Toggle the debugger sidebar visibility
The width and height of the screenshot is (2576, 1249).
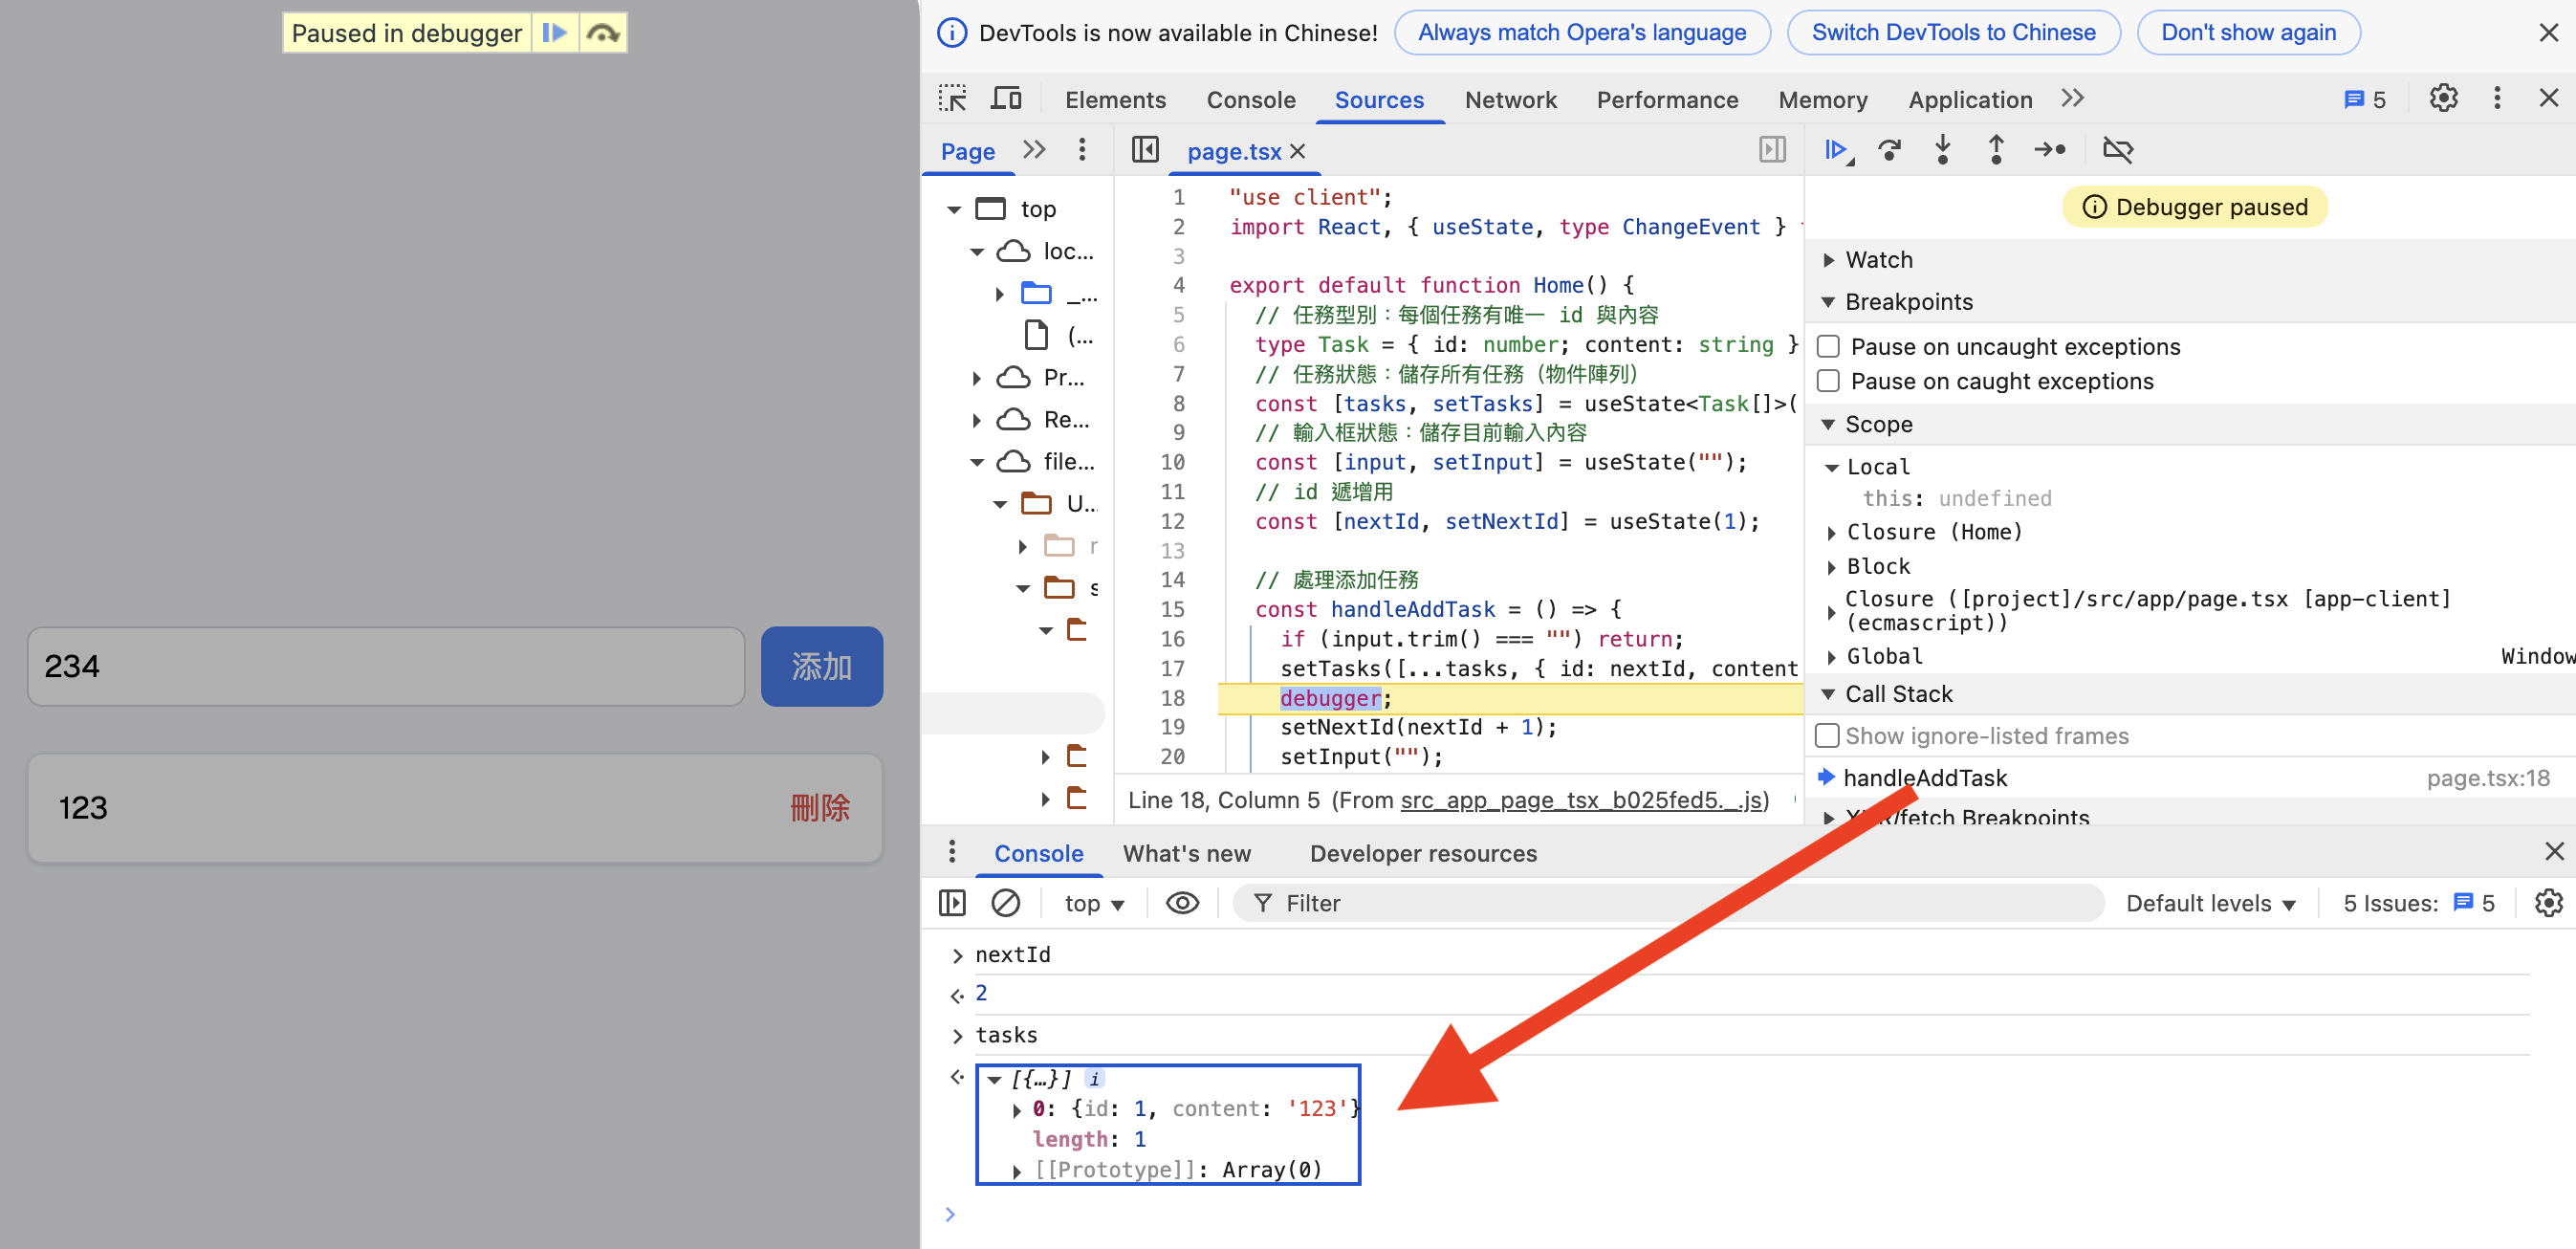tap(1772, 150)
